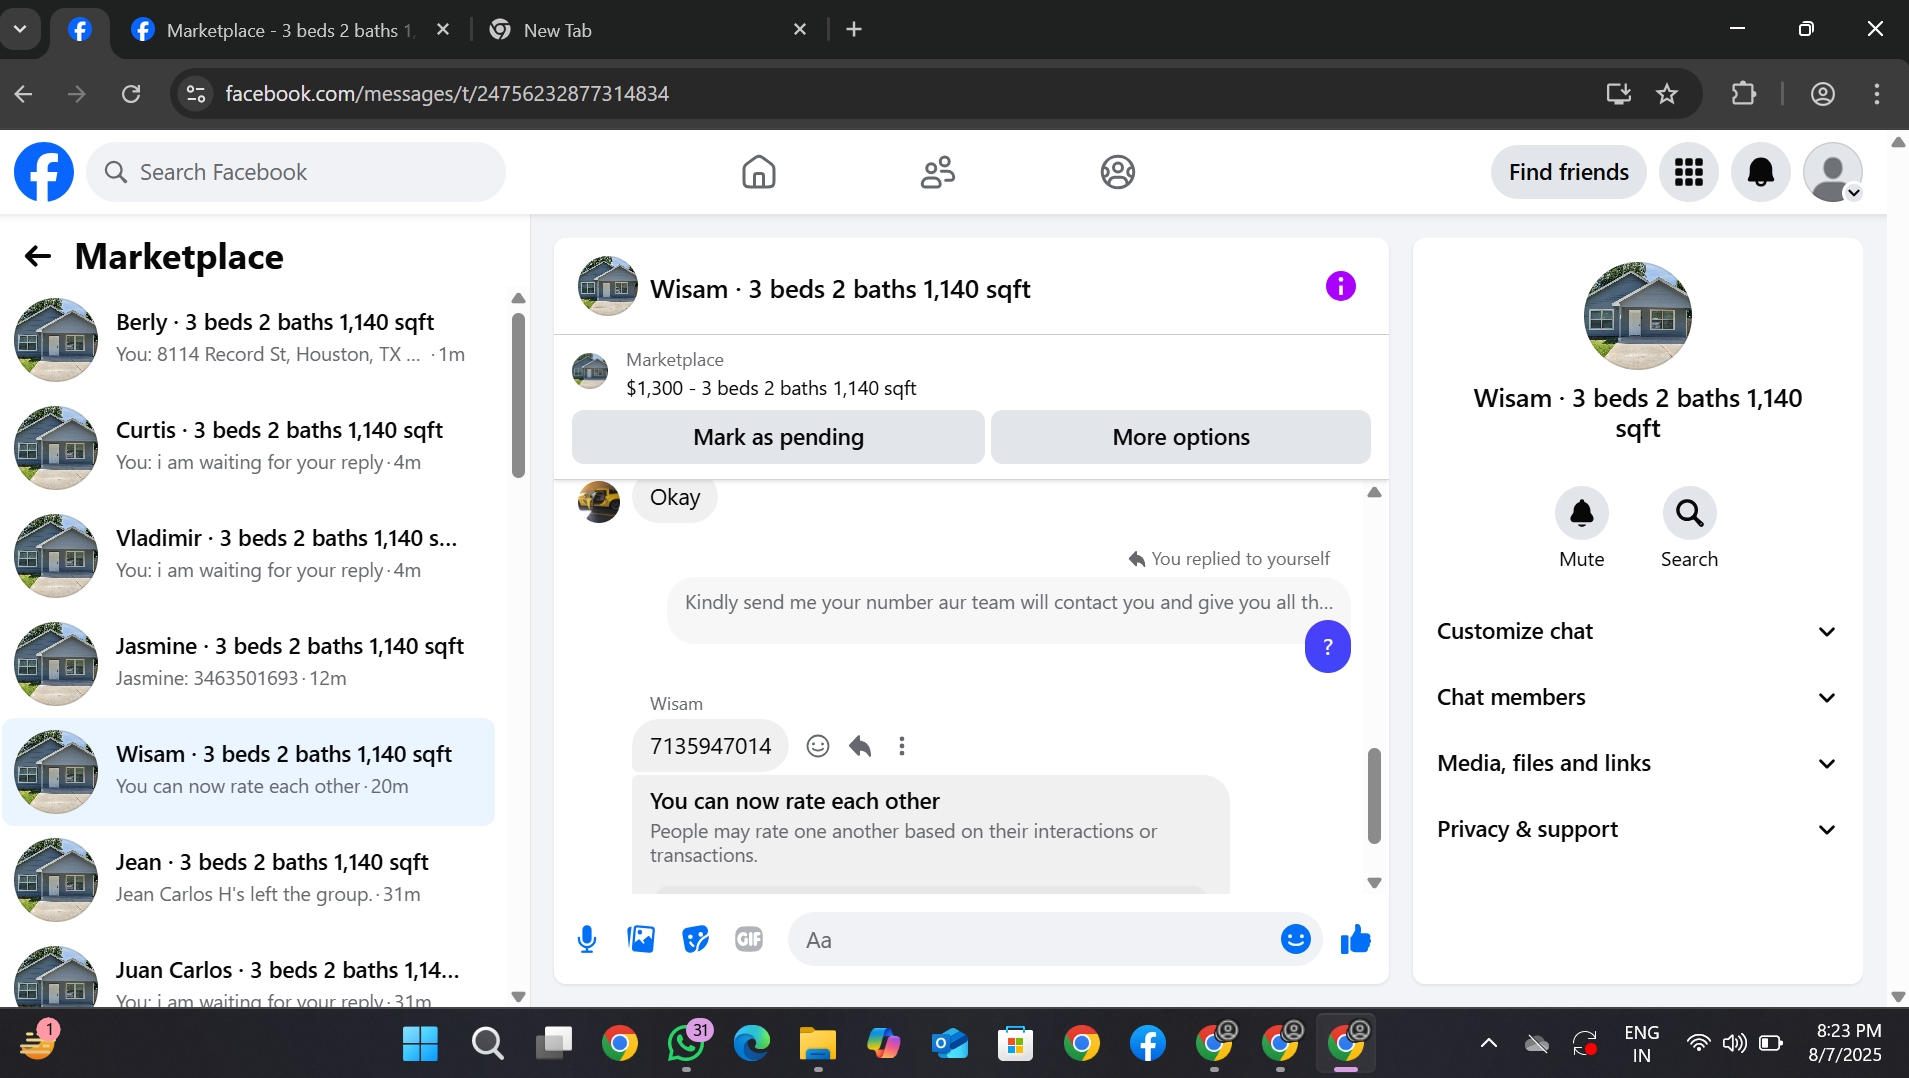1909x1078 pixels.
Task: Reply to the 7135947014 message
Action: click(860, 746)
